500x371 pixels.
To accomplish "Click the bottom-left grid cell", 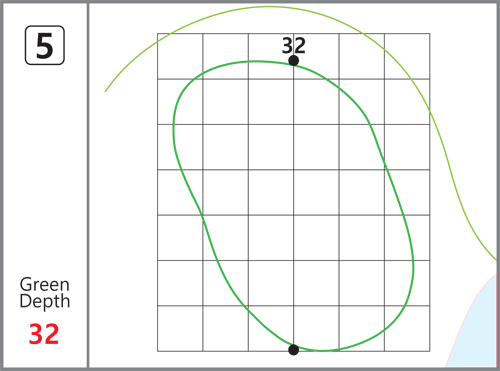I will click(x=180, y=328).
